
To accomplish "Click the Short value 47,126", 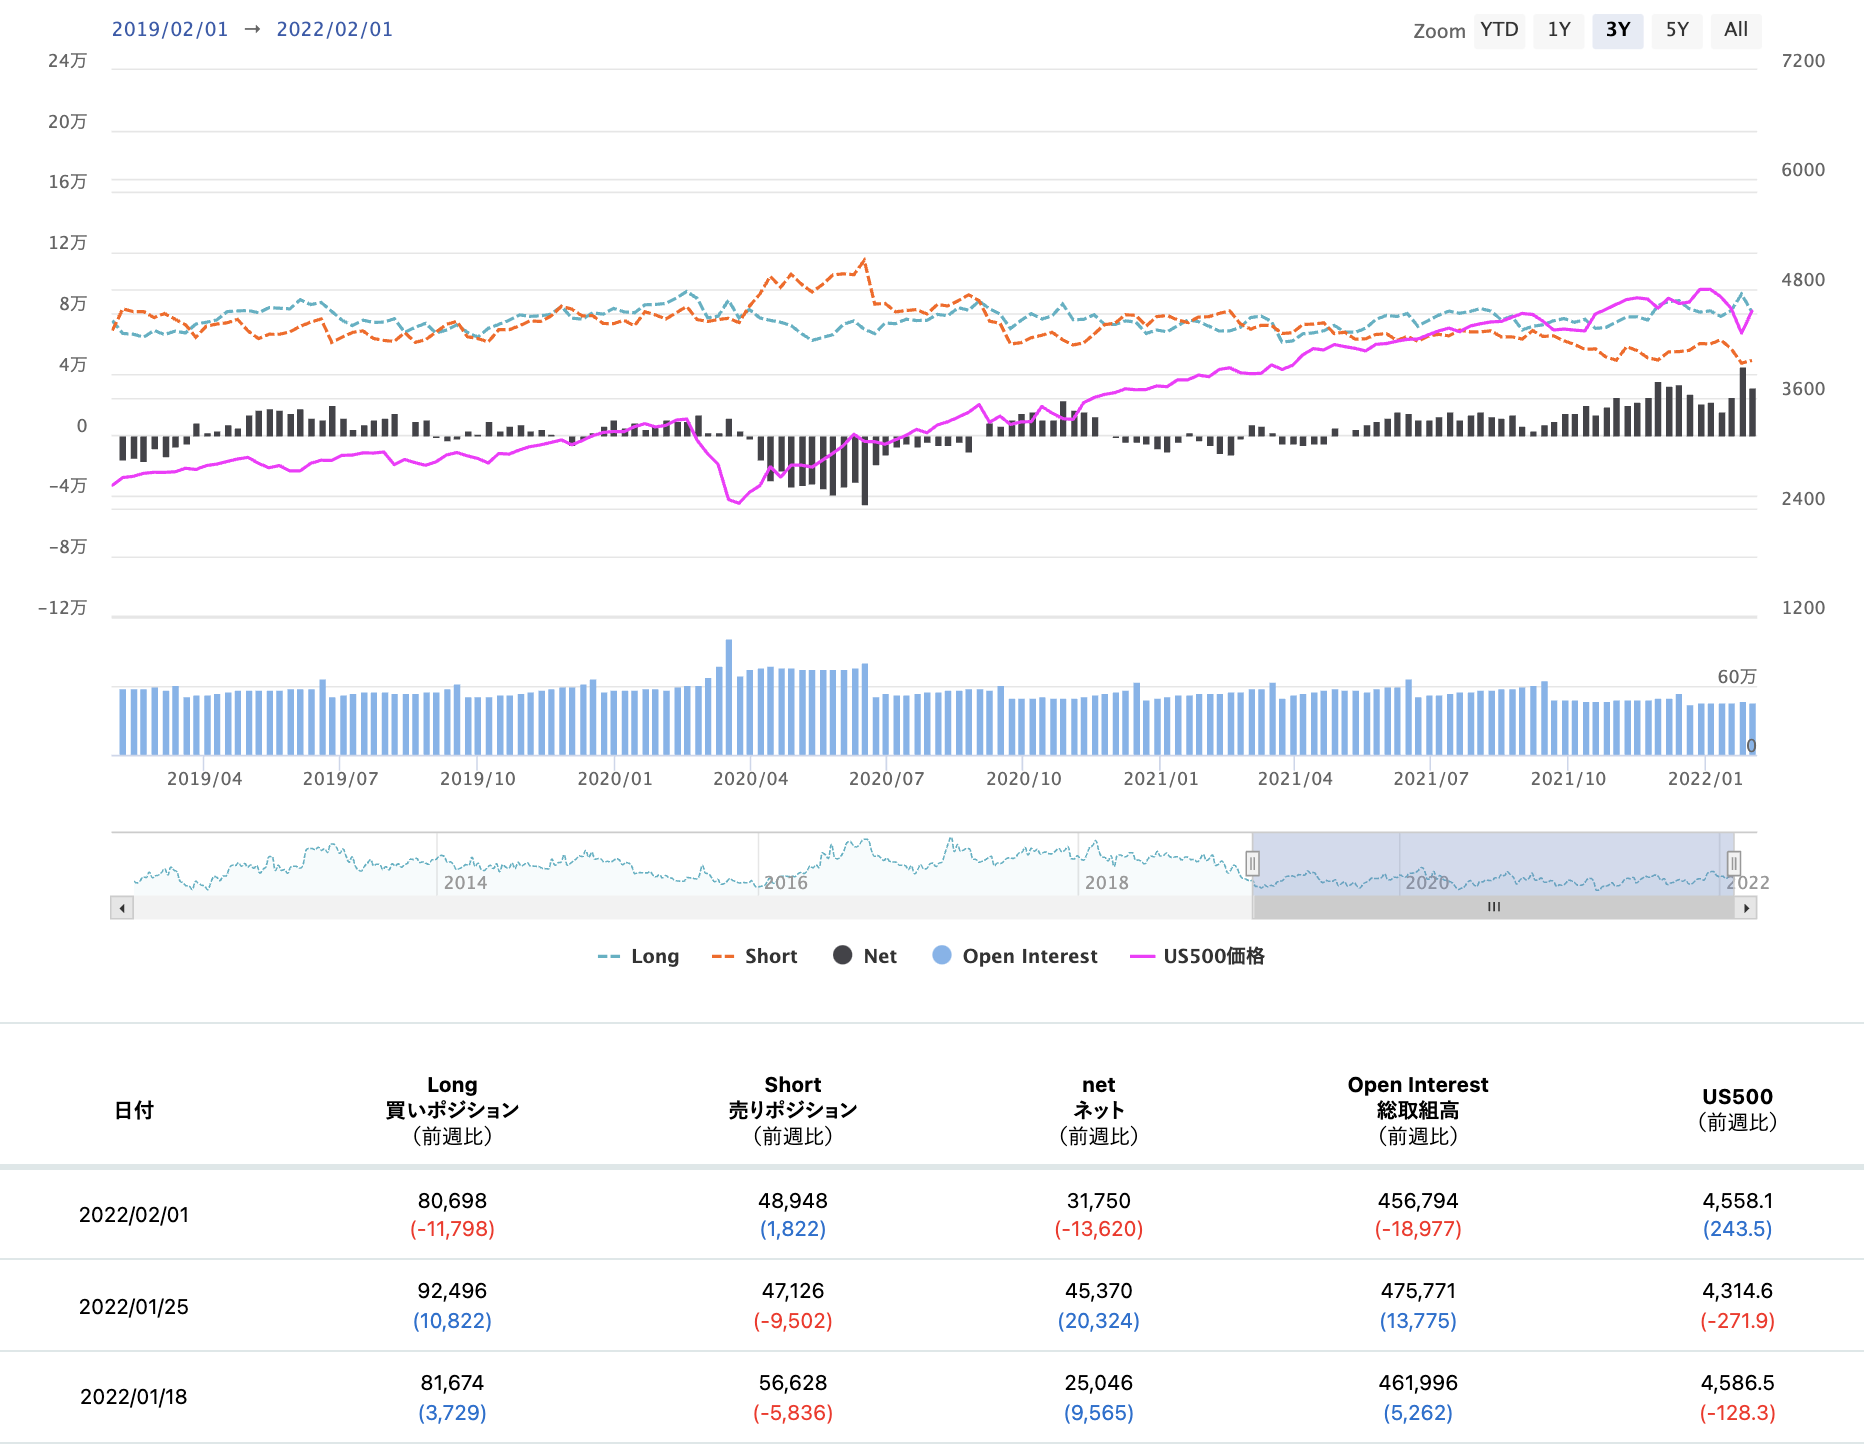I will pyautogui.click(x=793, y=1291).
